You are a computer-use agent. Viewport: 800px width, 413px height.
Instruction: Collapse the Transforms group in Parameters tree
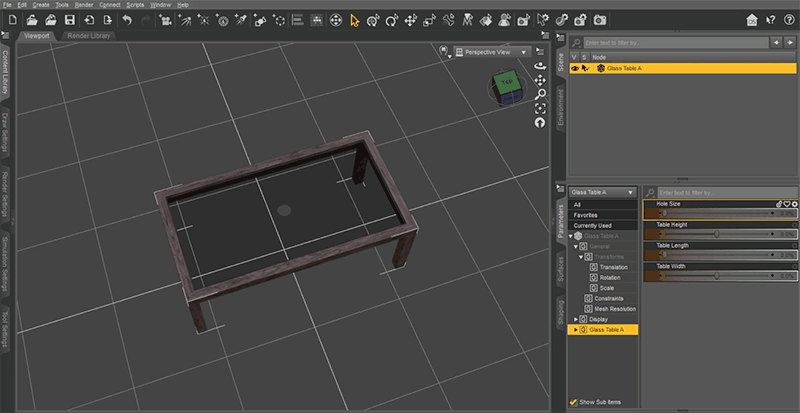pyautogui.click(x=581, y=257)
